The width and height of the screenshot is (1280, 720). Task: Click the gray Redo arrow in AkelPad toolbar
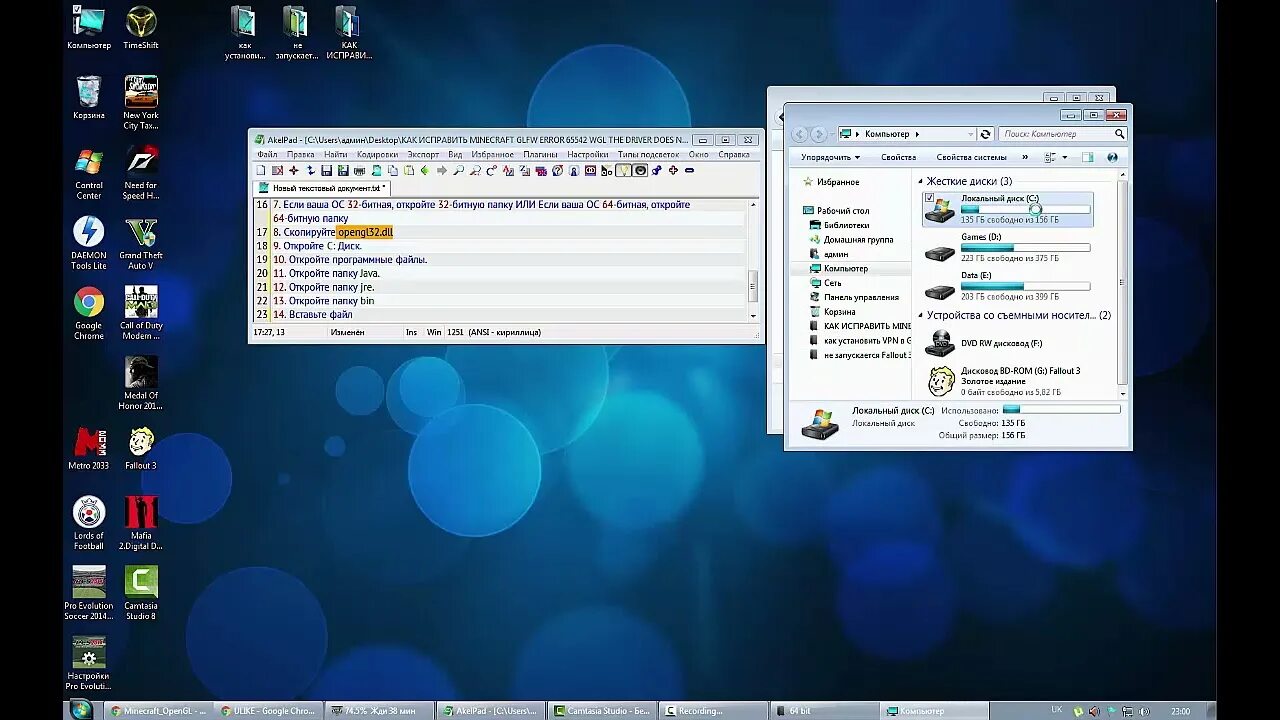click(442, 170)
